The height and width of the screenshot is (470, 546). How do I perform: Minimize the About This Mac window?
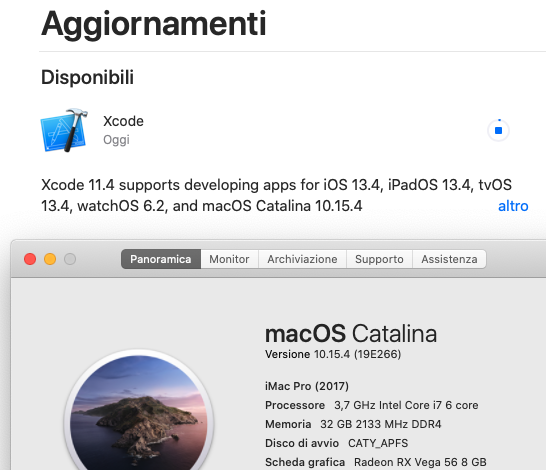(50, 259)
